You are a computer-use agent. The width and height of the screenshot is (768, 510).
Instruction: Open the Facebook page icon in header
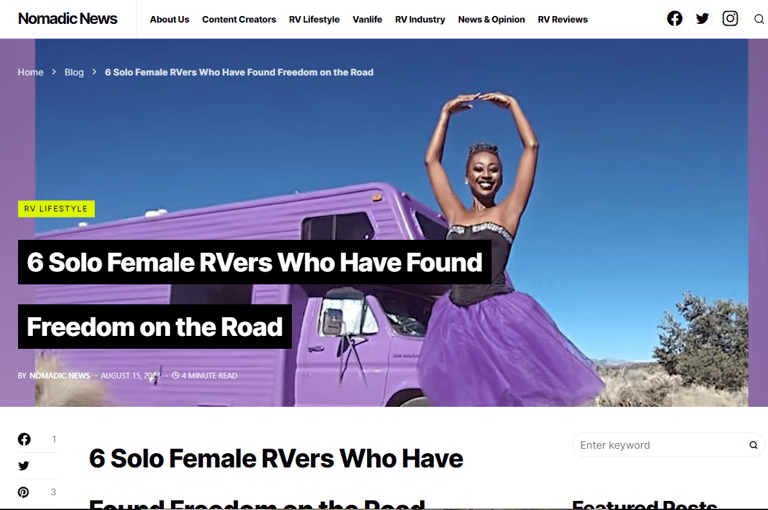[x=674, y=19]
